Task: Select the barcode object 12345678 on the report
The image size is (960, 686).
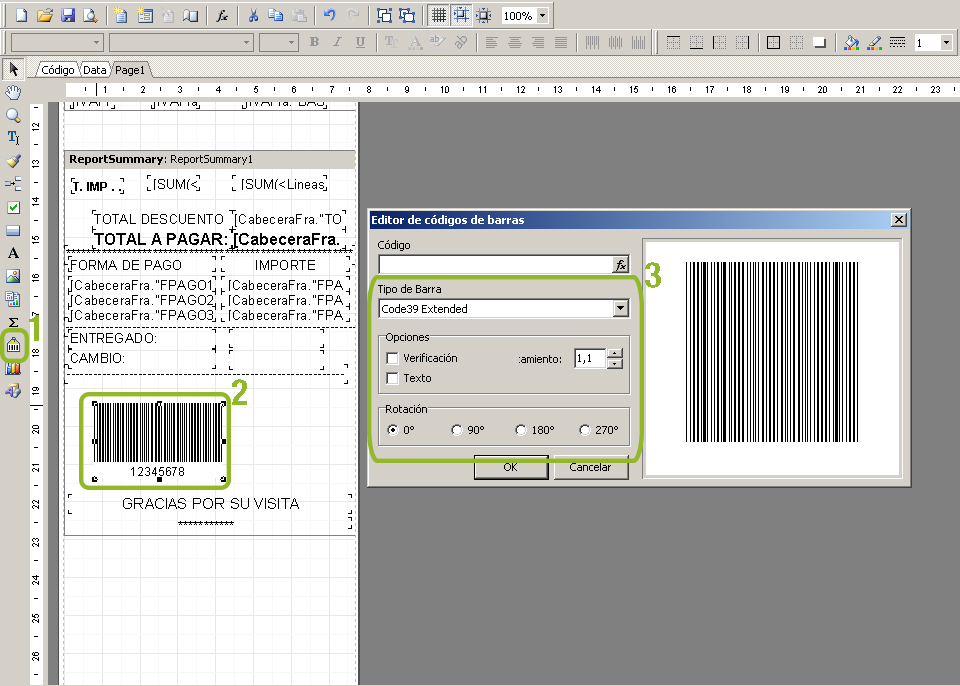Action: [x=159, y=440]
